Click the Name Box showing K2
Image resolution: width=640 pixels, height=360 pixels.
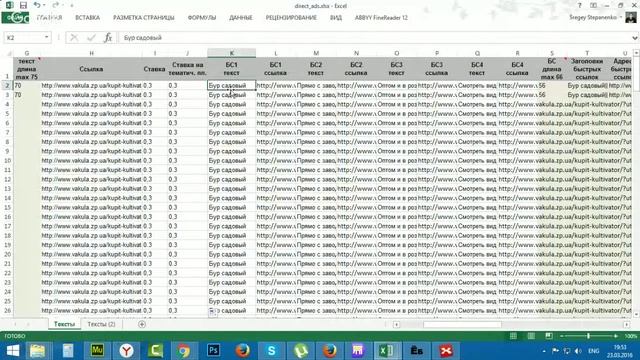point(23,38)
